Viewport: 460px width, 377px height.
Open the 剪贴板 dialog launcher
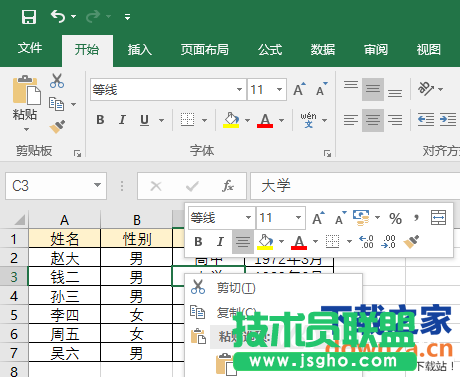(77, 153)
